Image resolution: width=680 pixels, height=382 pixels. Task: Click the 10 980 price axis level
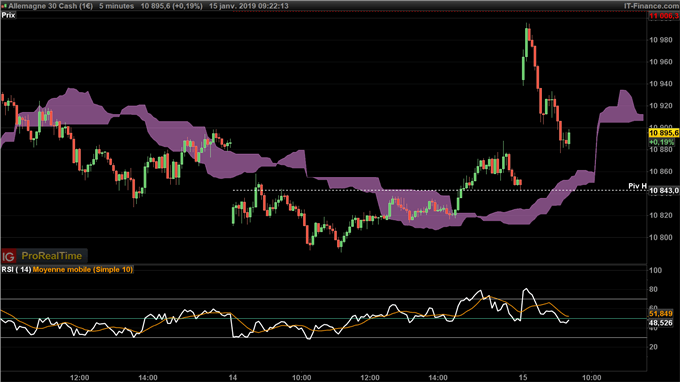point(661,40)
